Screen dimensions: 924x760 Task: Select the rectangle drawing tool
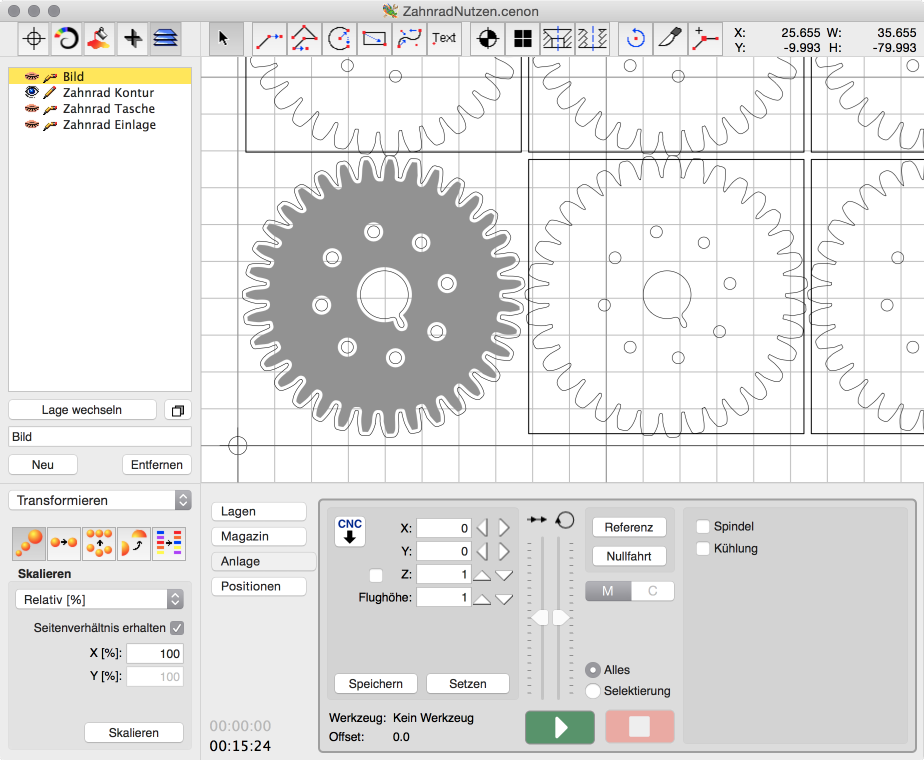374,39
